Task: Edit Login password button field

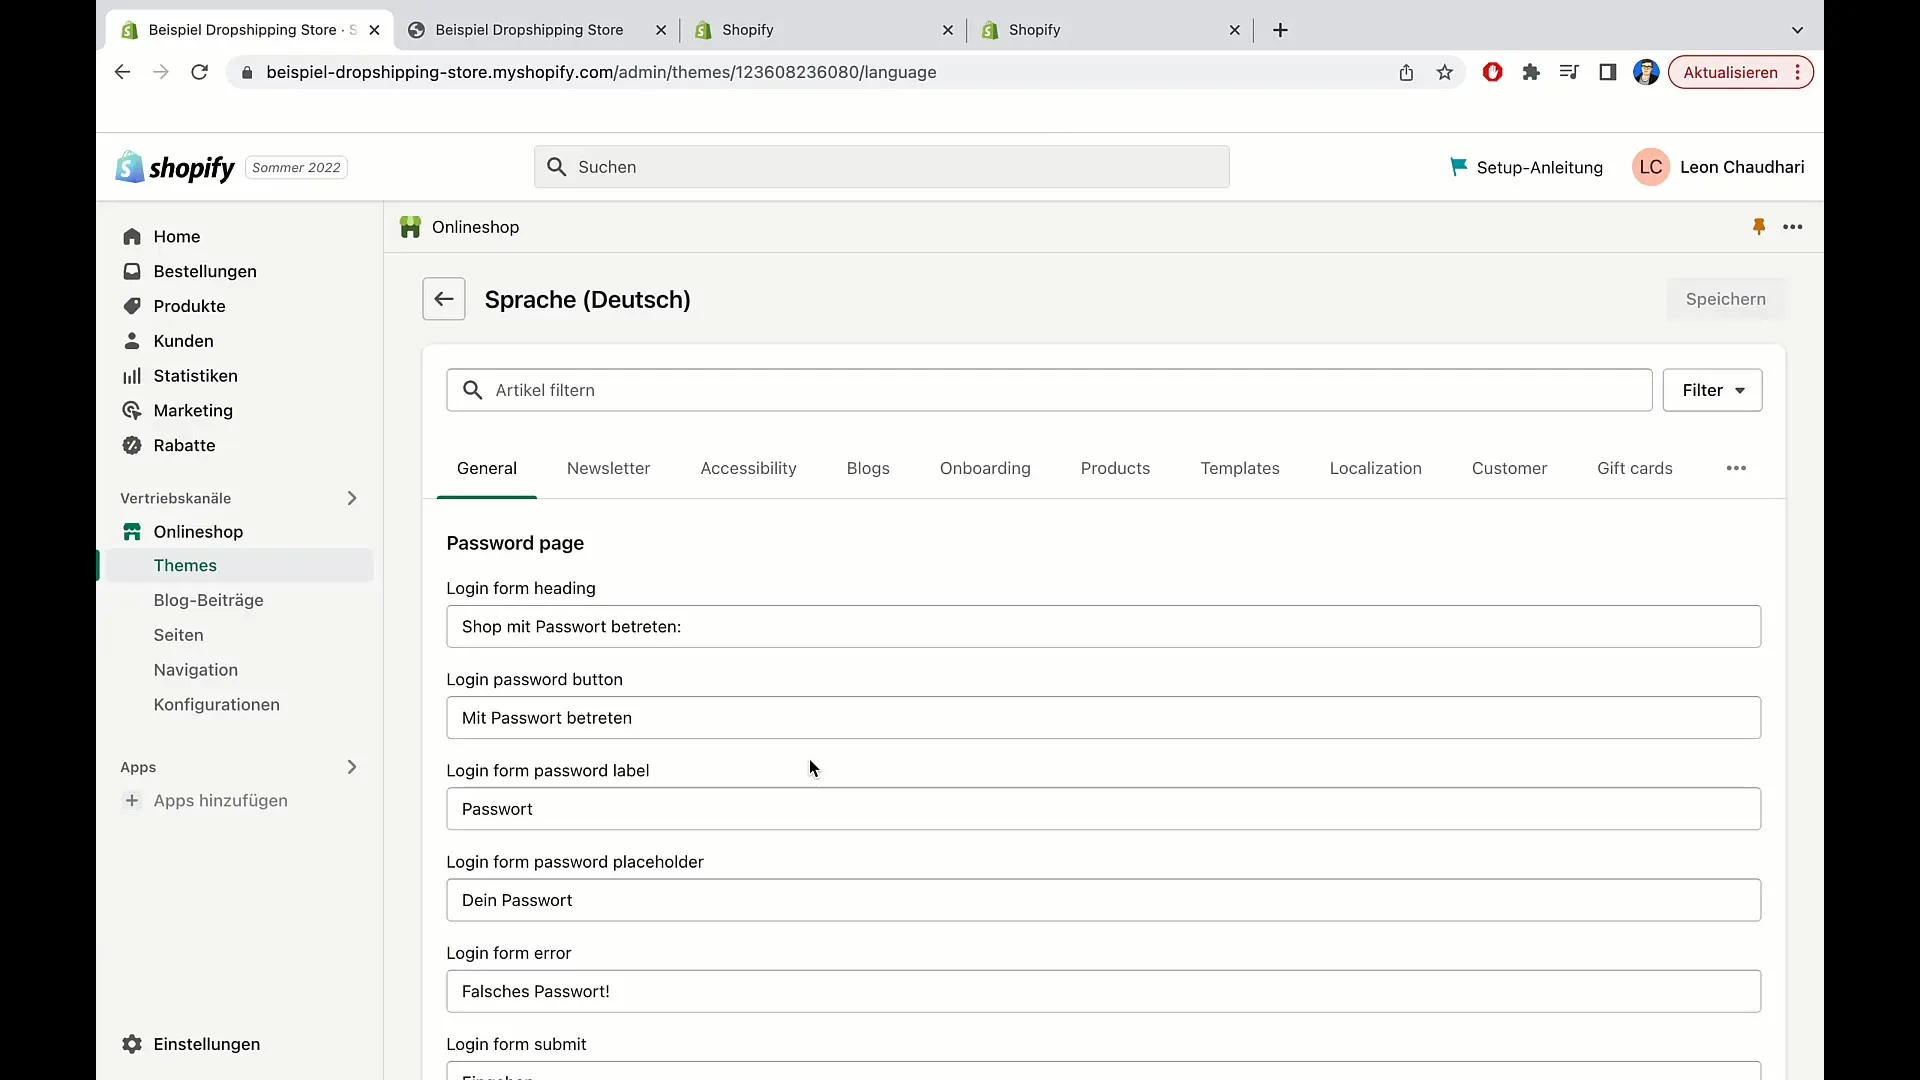Action: [x=1103, y=718]
